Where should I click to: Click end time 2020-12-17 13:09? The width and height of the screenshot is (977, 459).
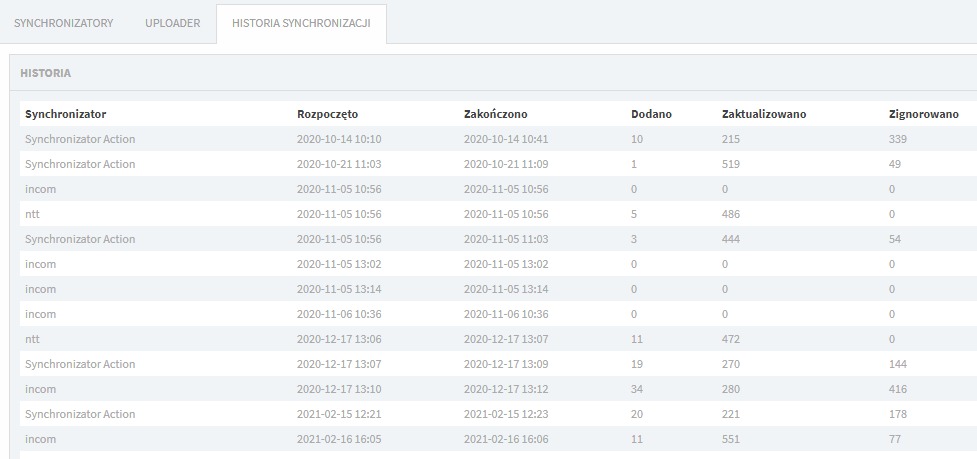pyautogui.click(x=506, y=364)
